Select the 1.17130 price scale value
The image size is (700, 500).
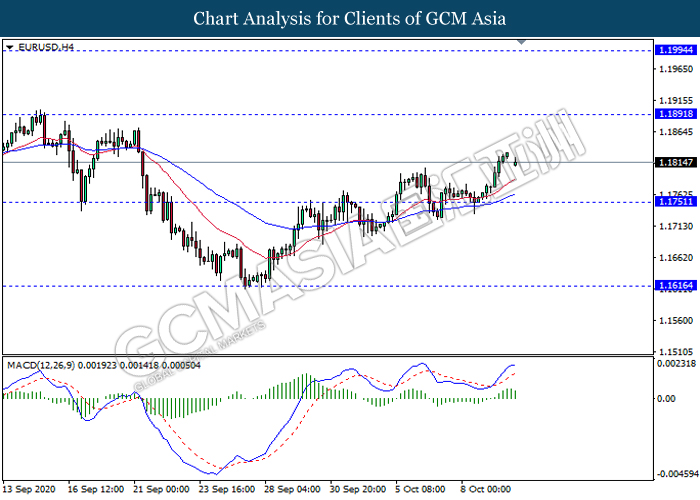(x=676, y=226)
